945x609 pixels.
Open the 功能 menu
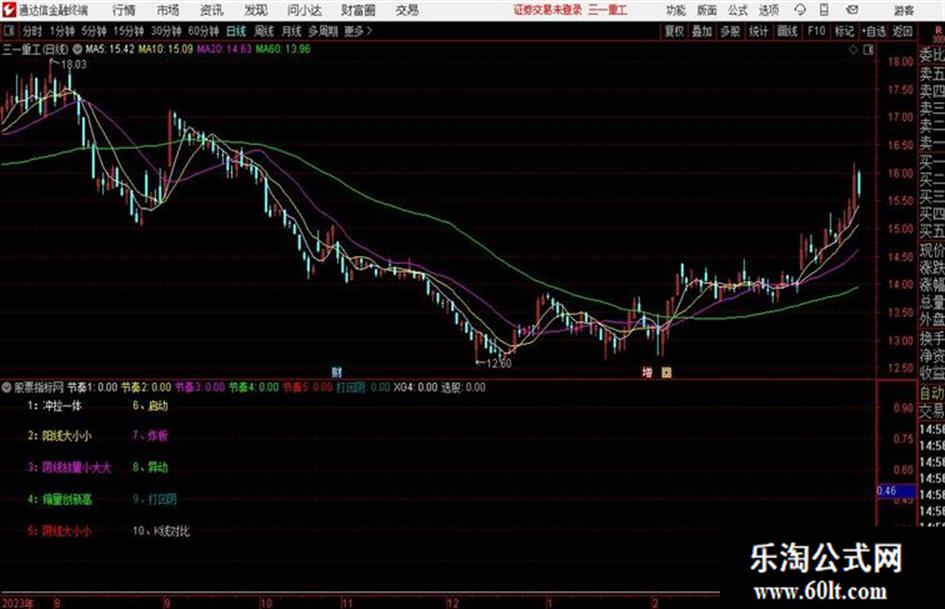(676, 10)
